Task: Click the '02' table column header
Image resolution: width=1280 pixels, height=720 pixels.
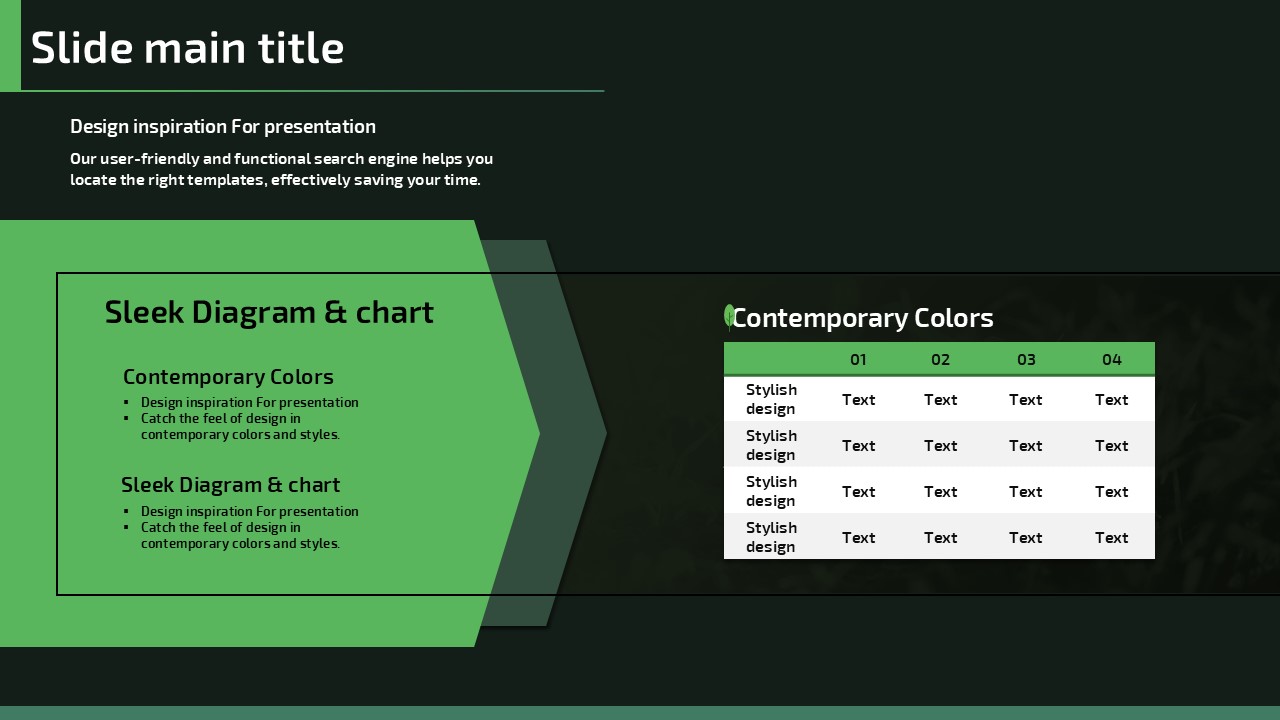Action: coord(940,360)
